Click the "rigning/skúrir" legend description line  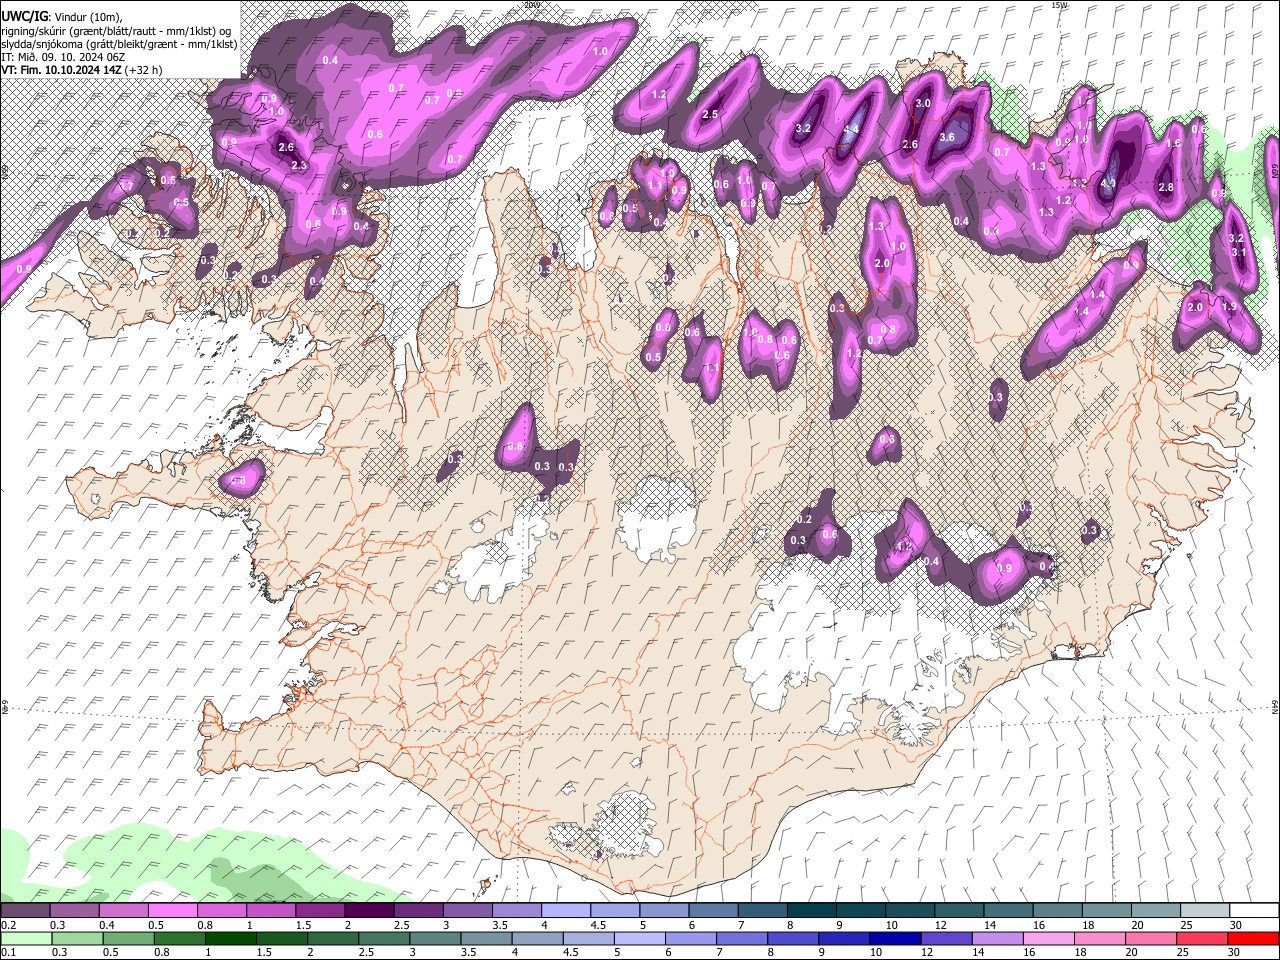click(116, 30)
